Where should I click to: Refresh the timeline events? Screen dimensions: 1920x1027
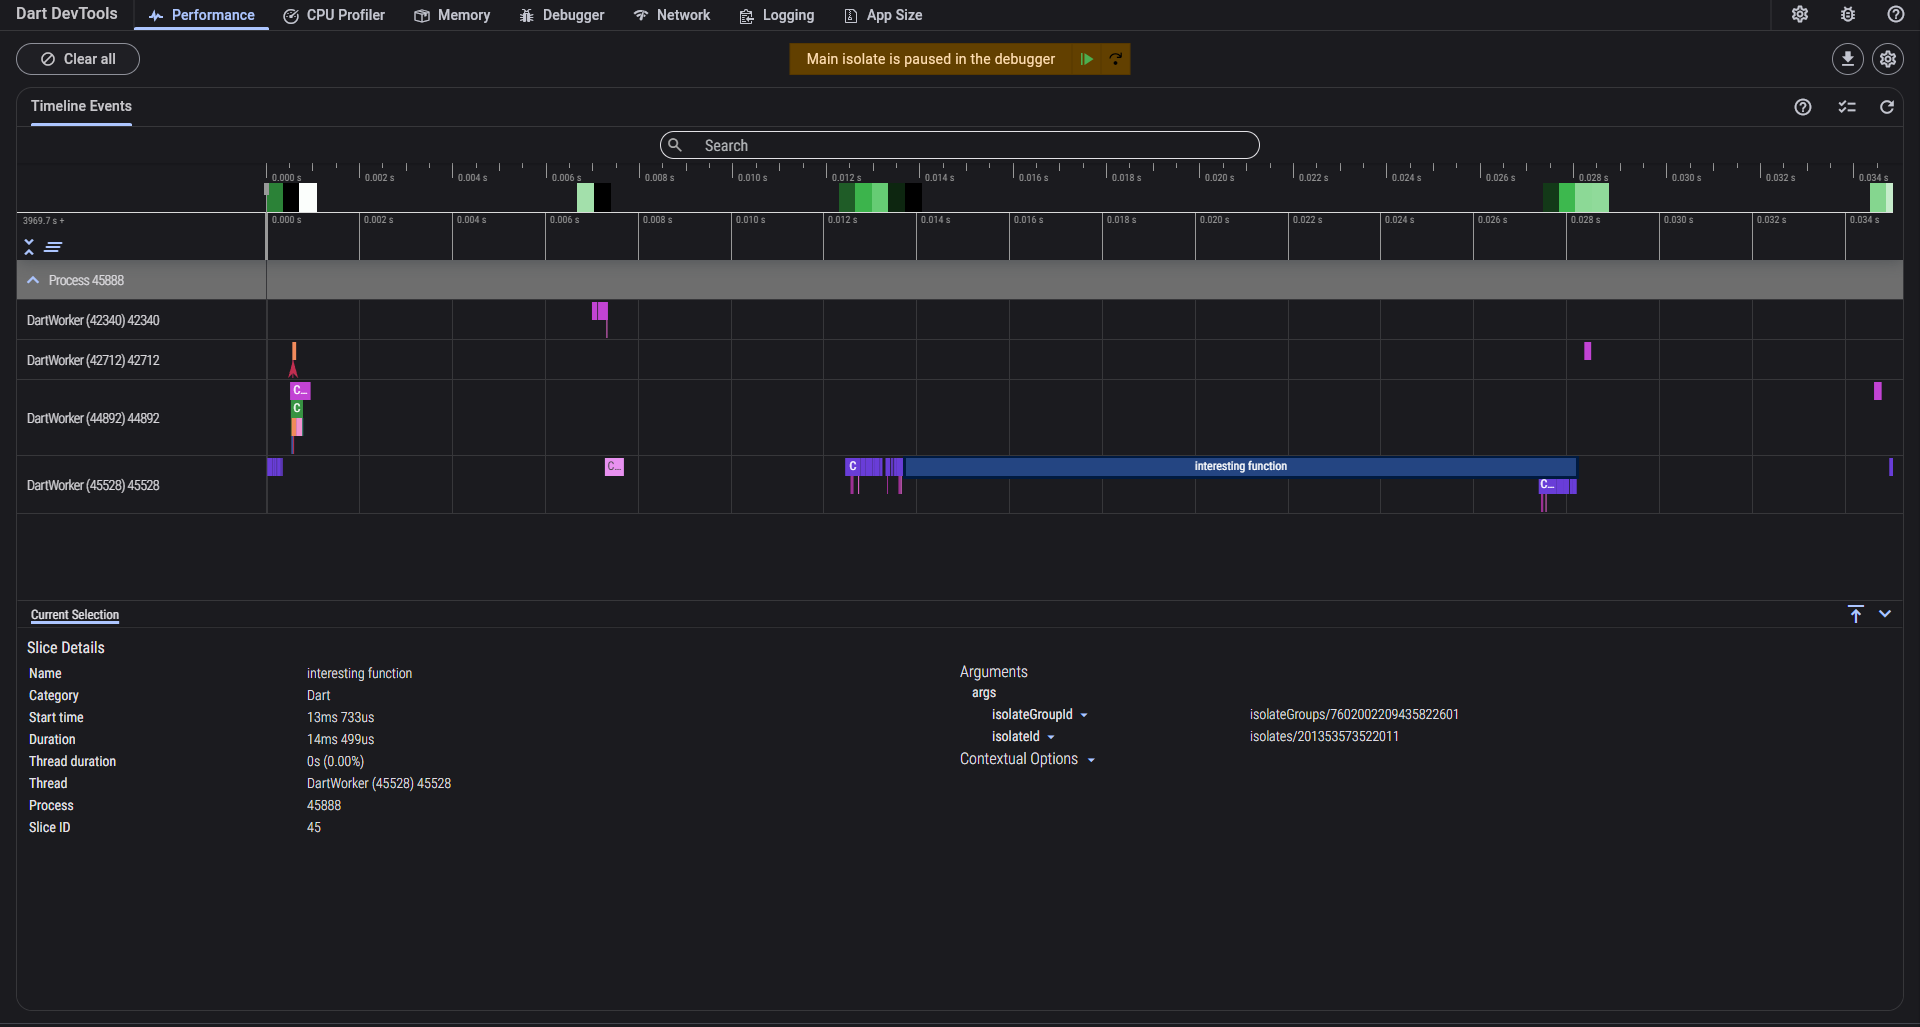pyautogui.click(x=1887, y=107)
